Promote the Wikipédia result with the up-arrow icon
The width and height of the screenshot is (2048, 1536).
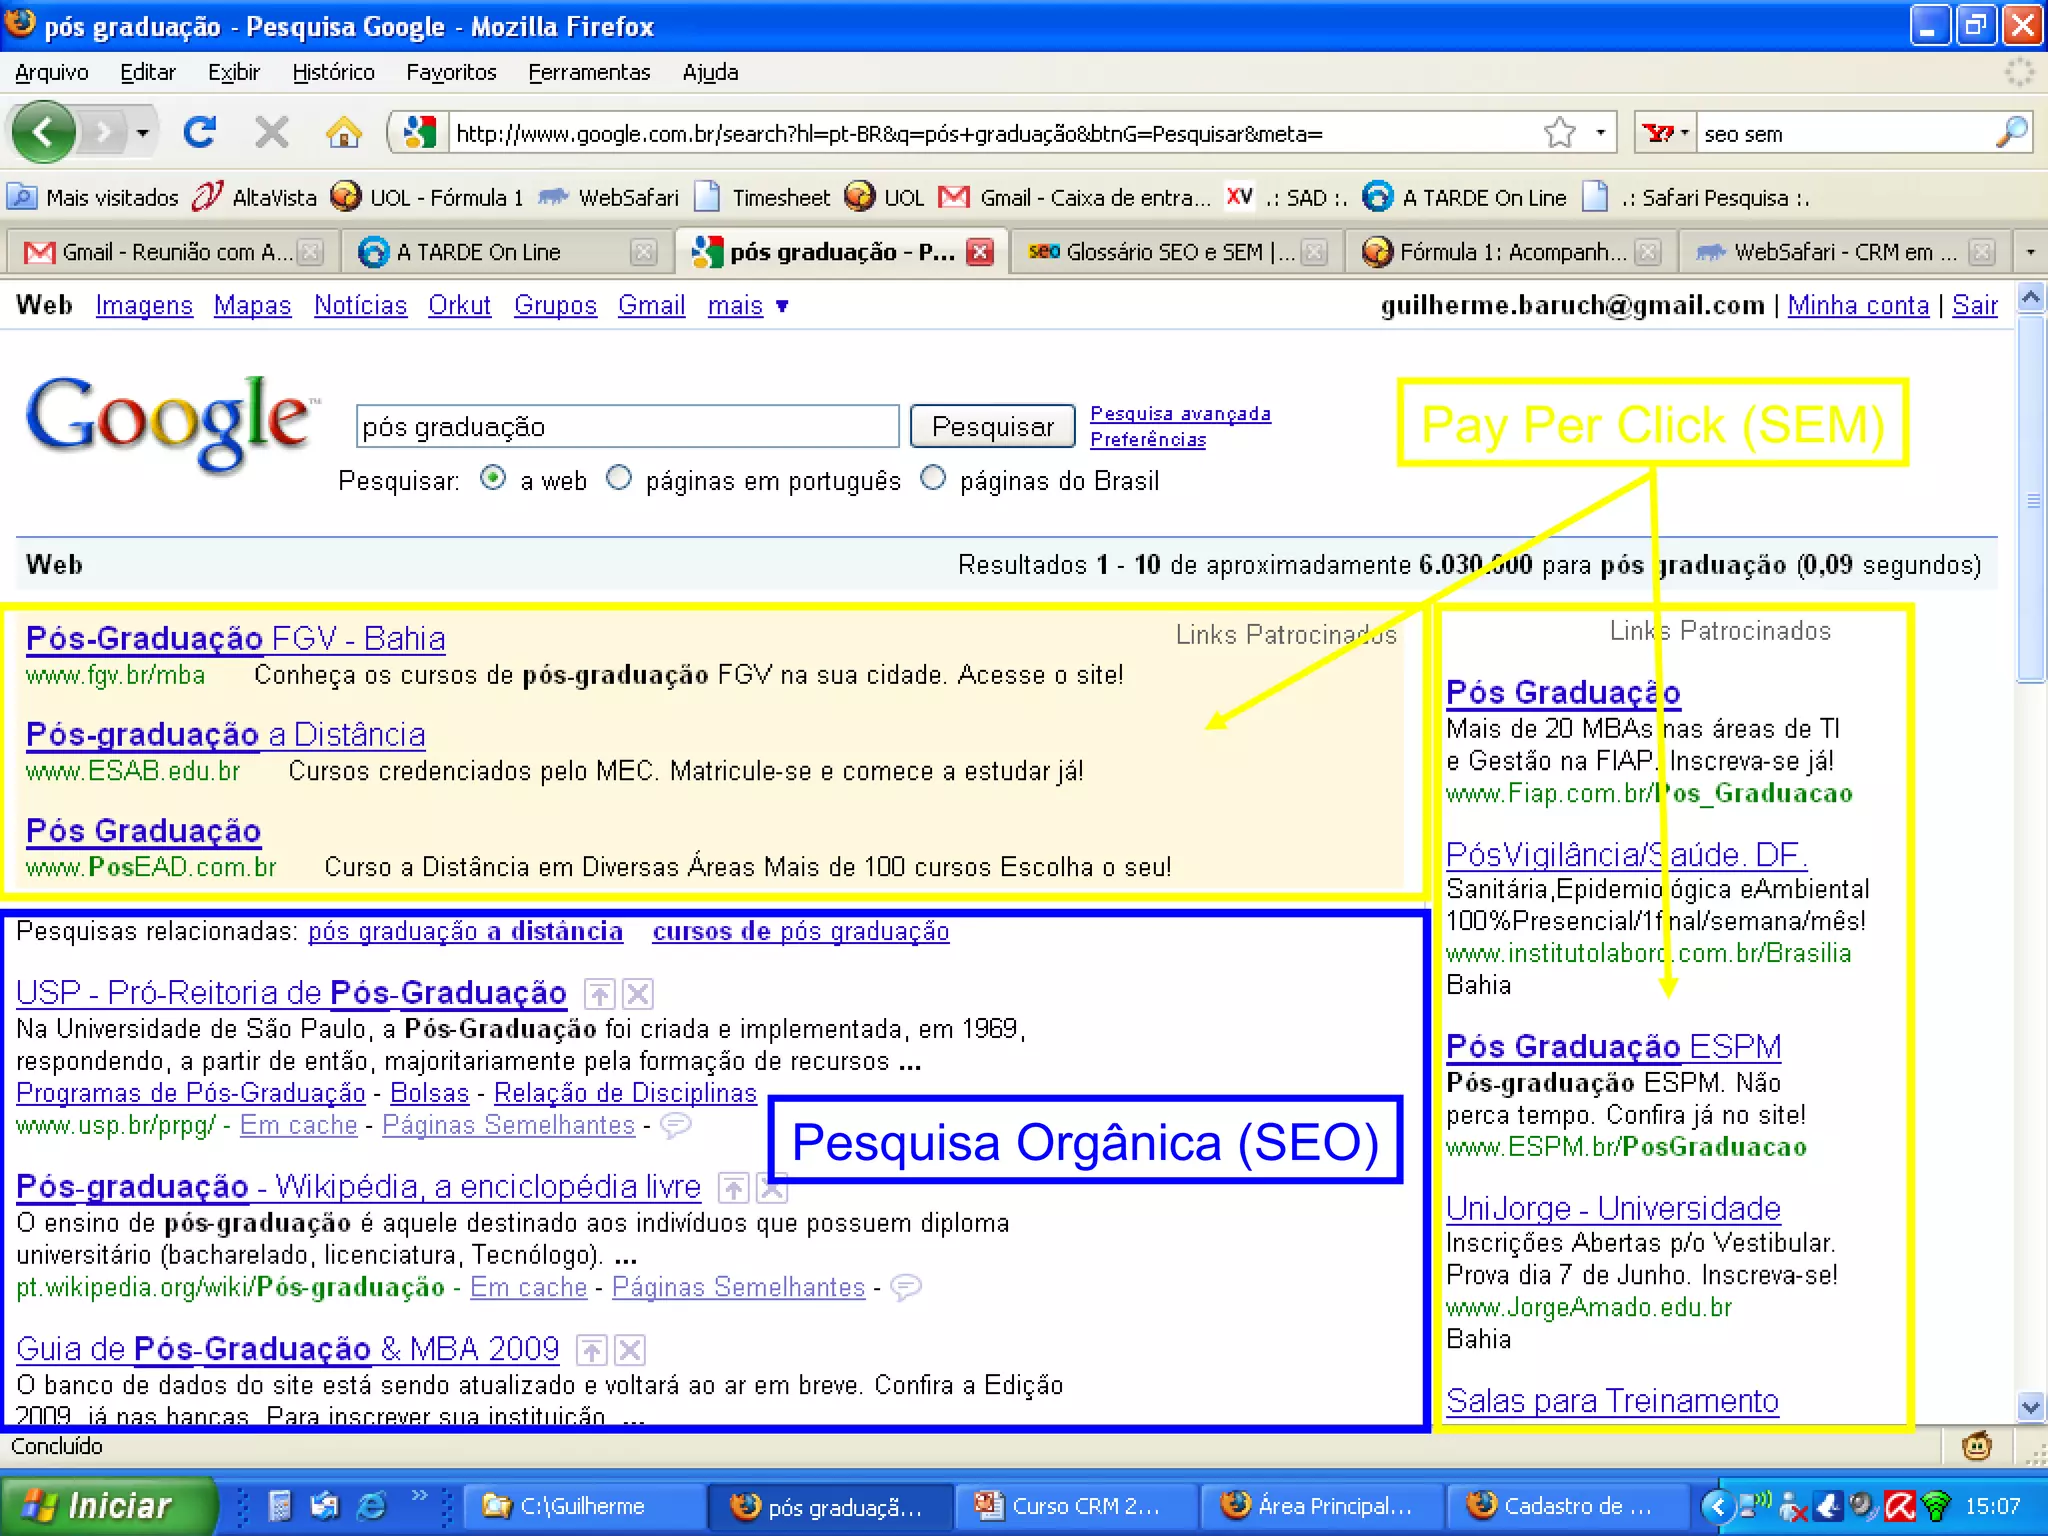click(x=734, y=1188)
